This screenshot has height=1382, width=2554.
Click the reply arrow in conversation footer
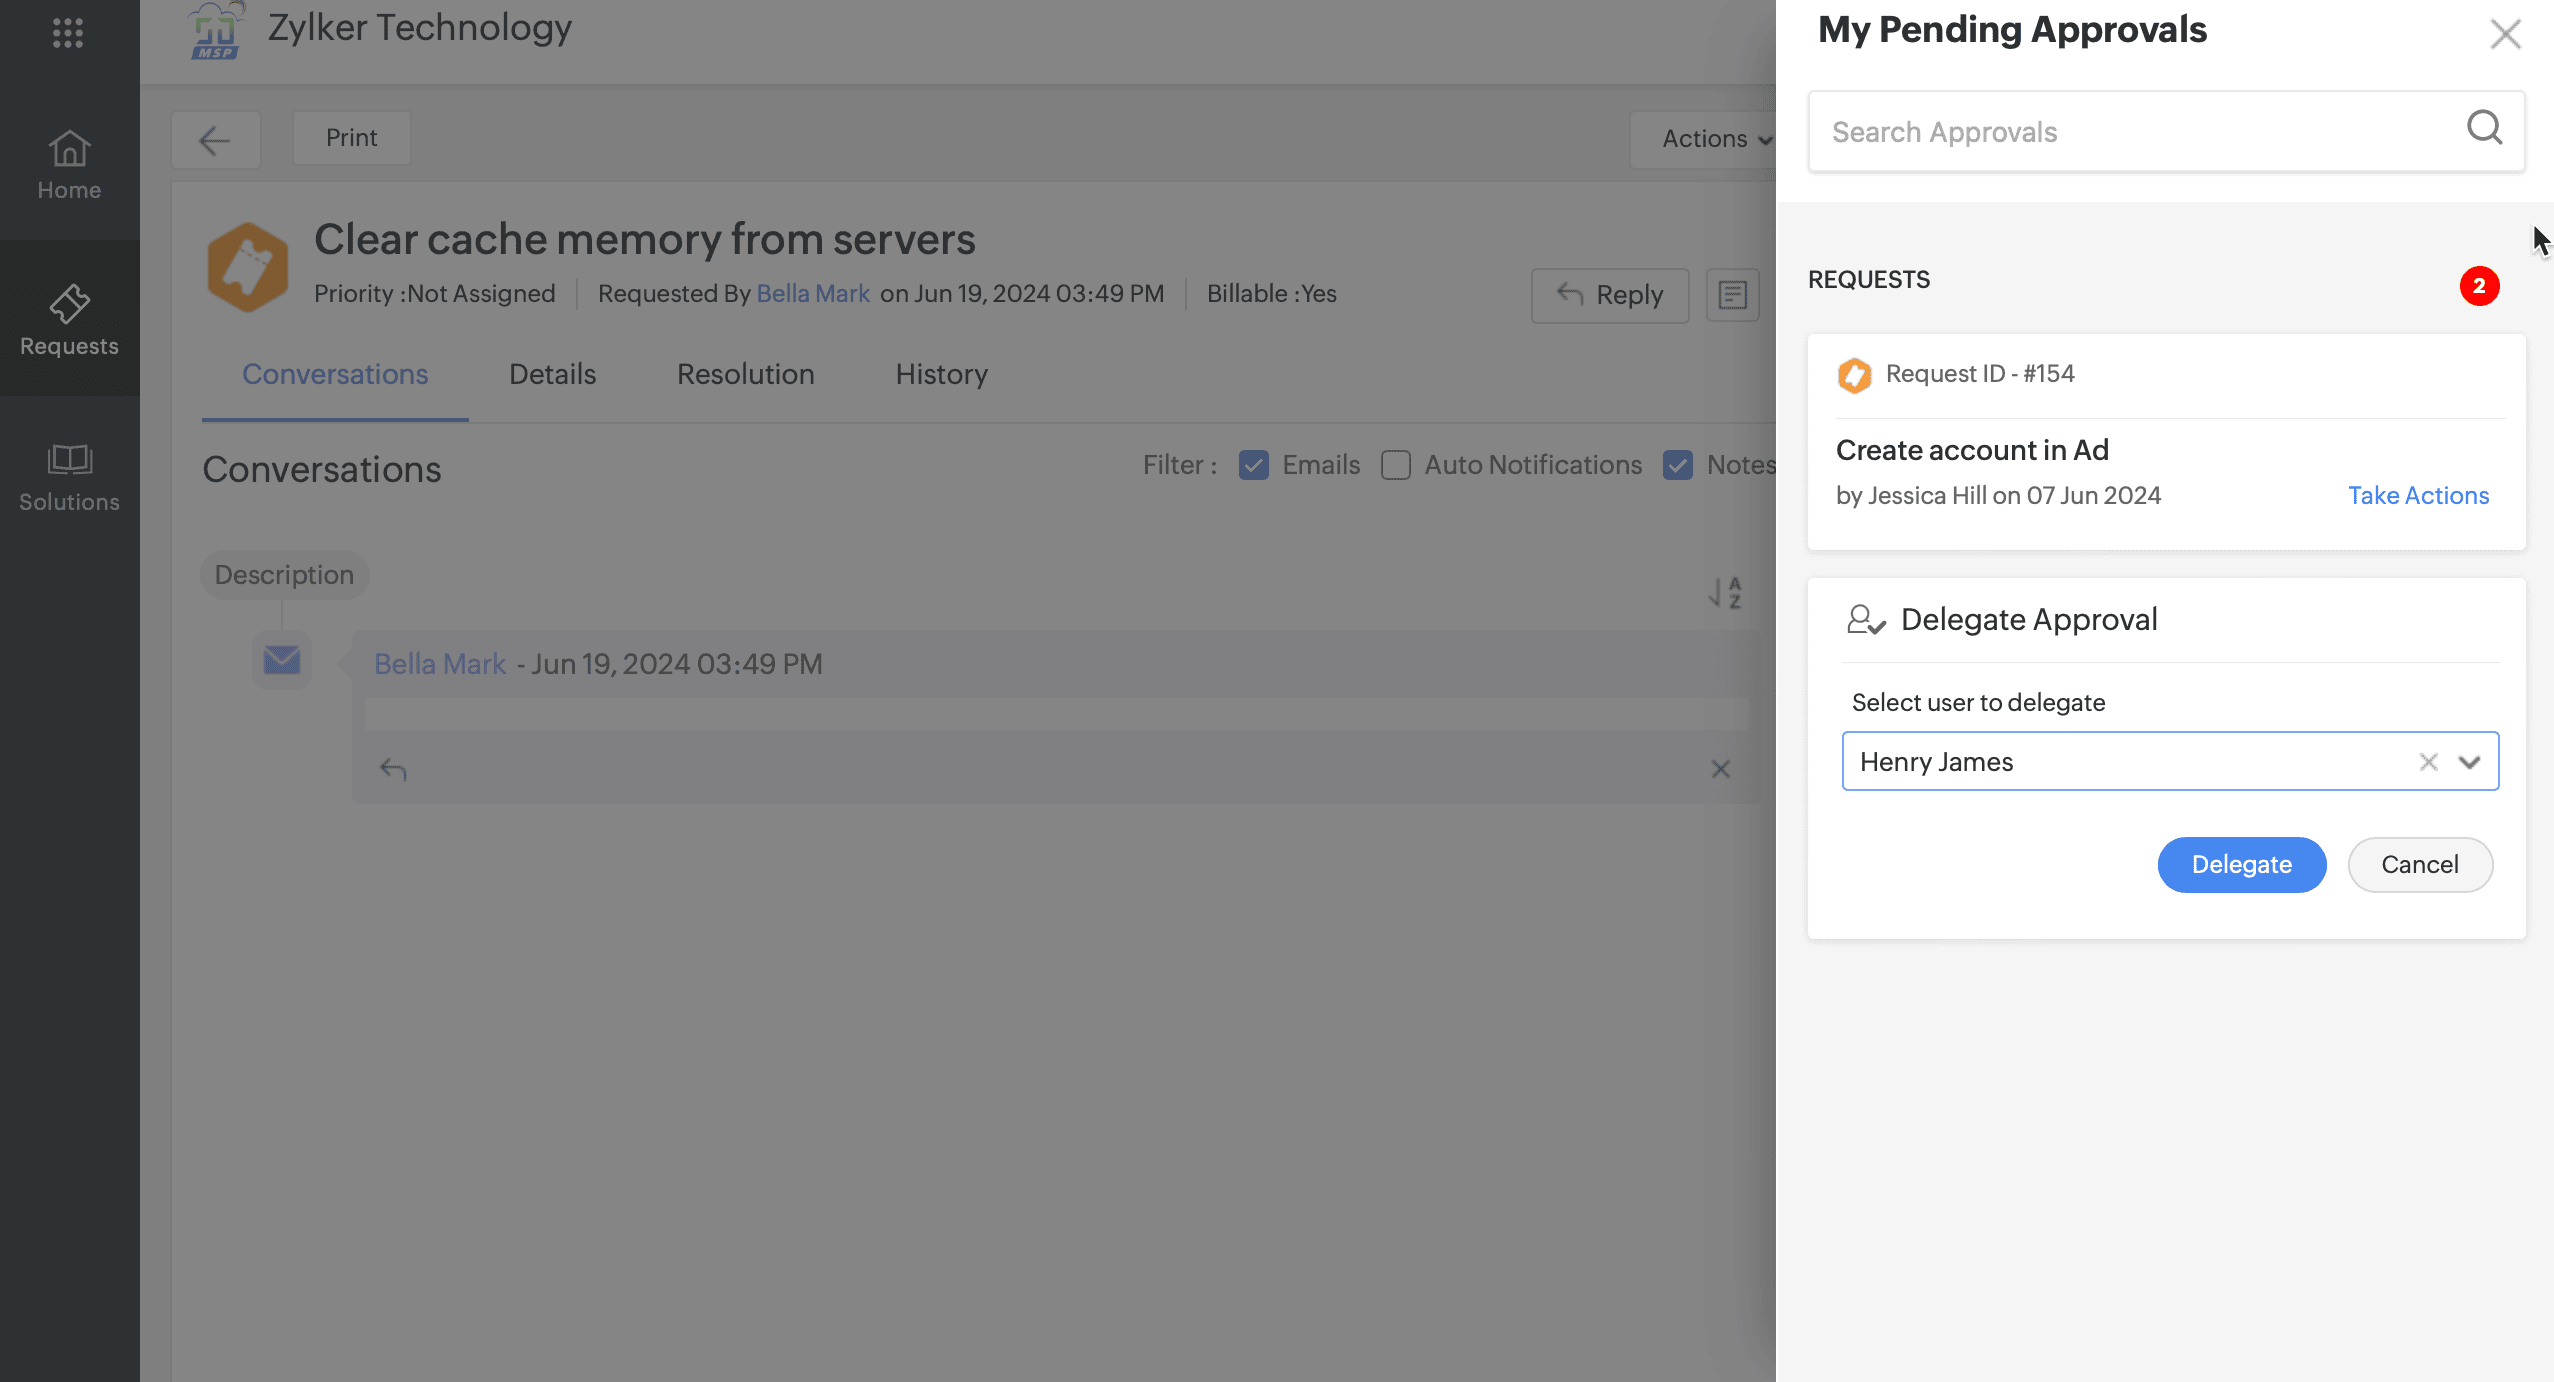(x=393, y=769)
